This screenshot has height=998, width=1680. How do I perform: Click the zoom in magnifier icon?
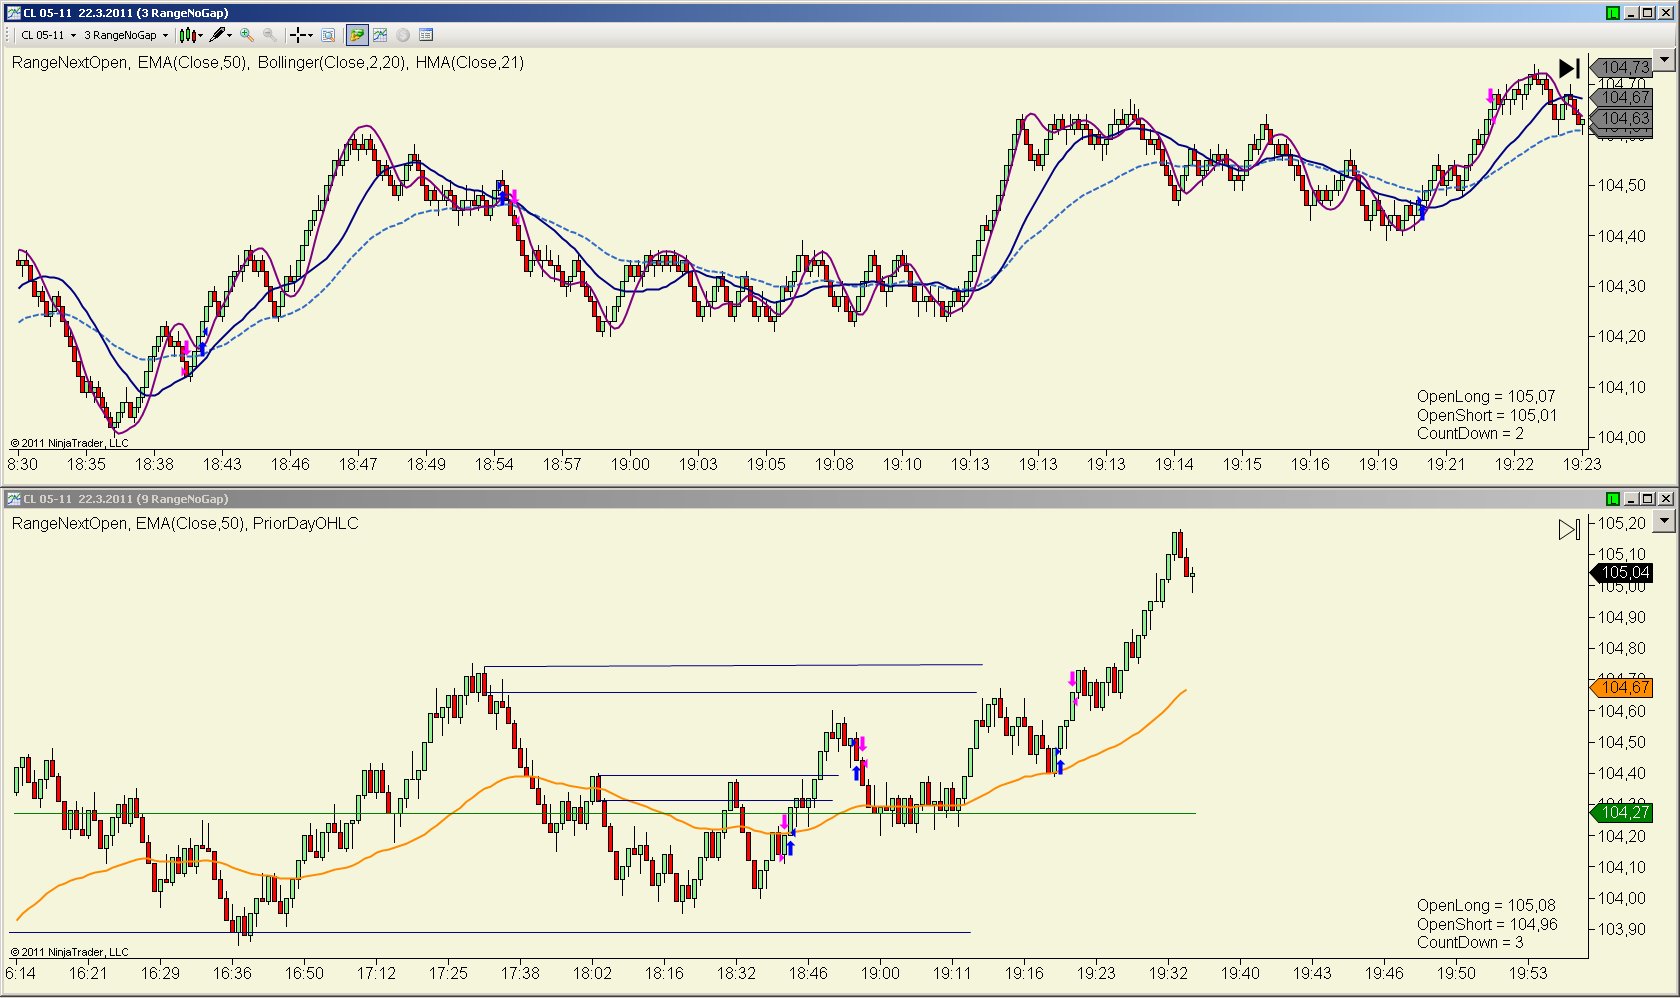coord(246,35)
